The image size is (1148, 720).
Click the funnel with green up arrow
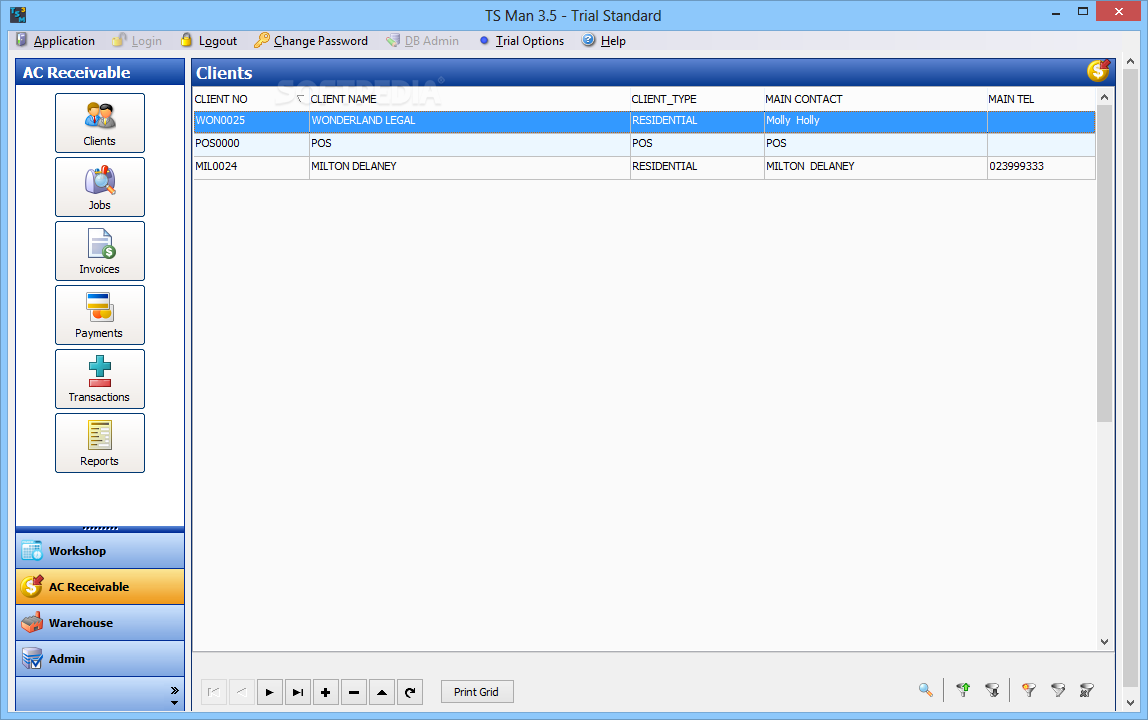964,690
